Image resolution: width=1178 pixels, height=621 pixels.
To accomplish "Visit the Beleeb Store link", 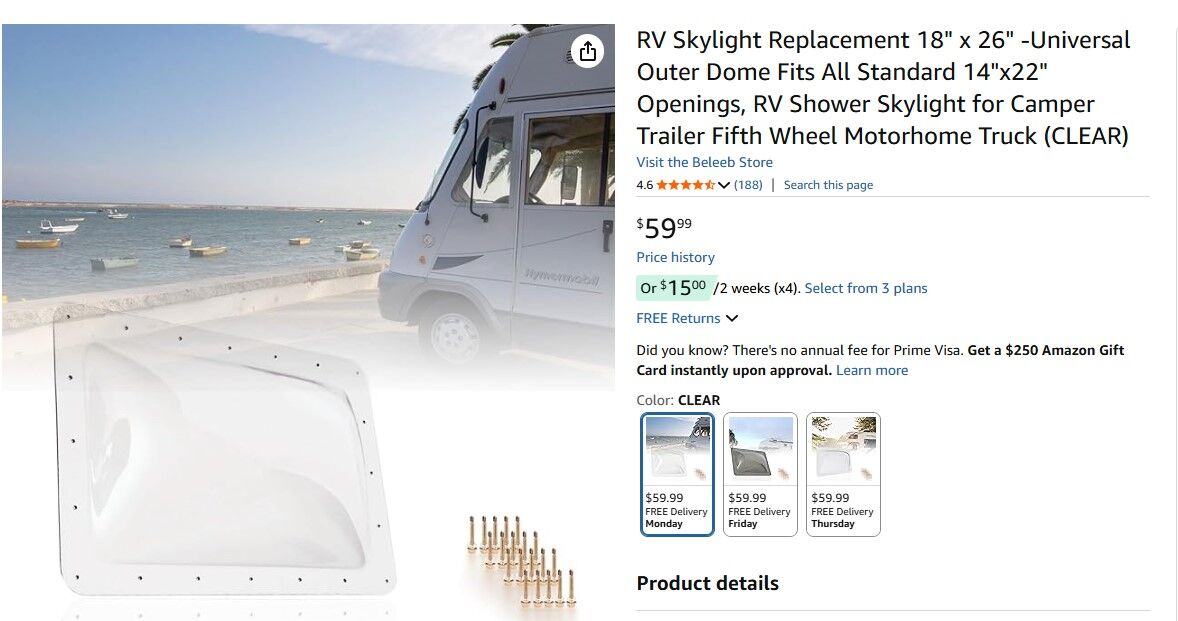I will 704,162.
